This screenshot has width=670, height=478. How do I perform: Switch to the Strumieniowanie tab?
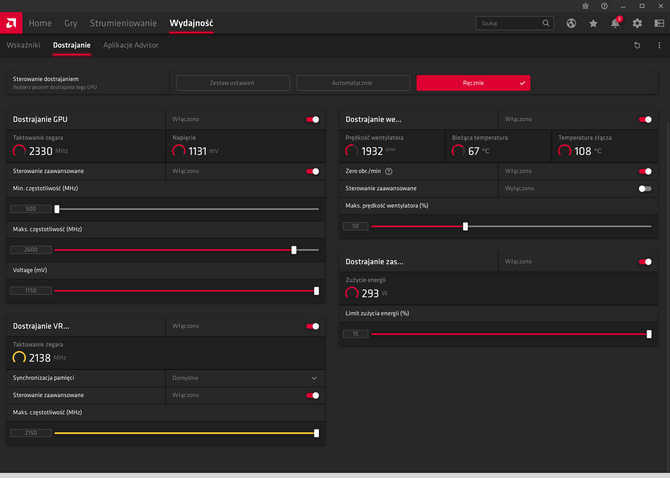[123, 23]
